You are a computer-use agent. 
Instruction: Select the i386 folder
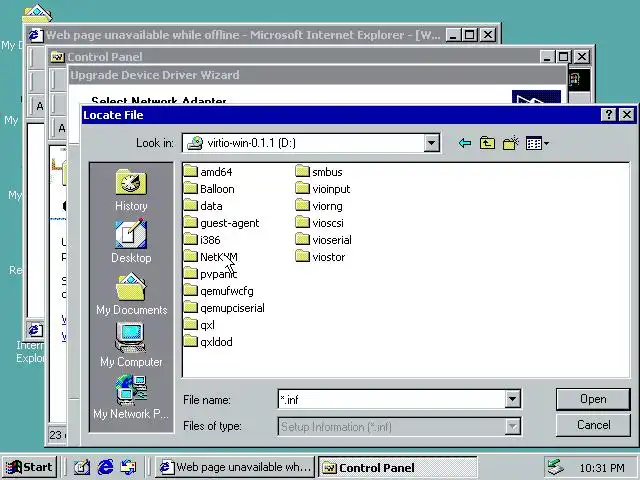point(202,240)
